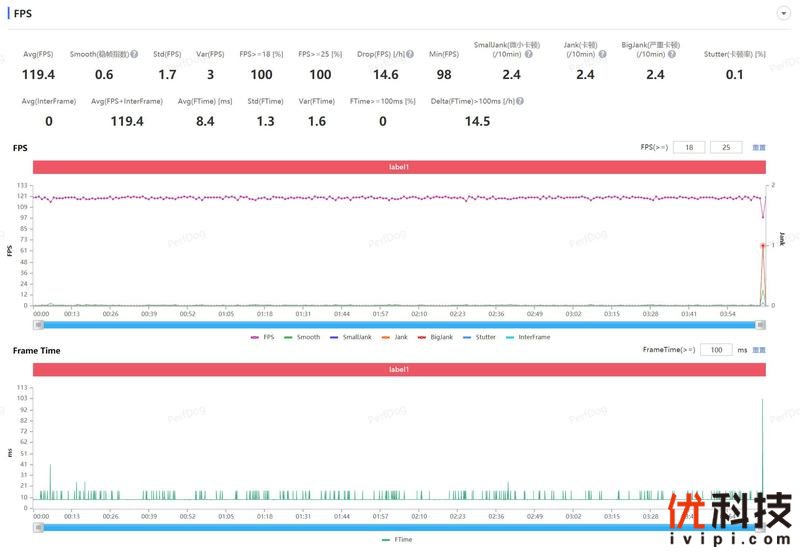Screen dimensions: 800x552
Task: Toggle FPS series in chart legend
Action: click(x=263, y=337)
